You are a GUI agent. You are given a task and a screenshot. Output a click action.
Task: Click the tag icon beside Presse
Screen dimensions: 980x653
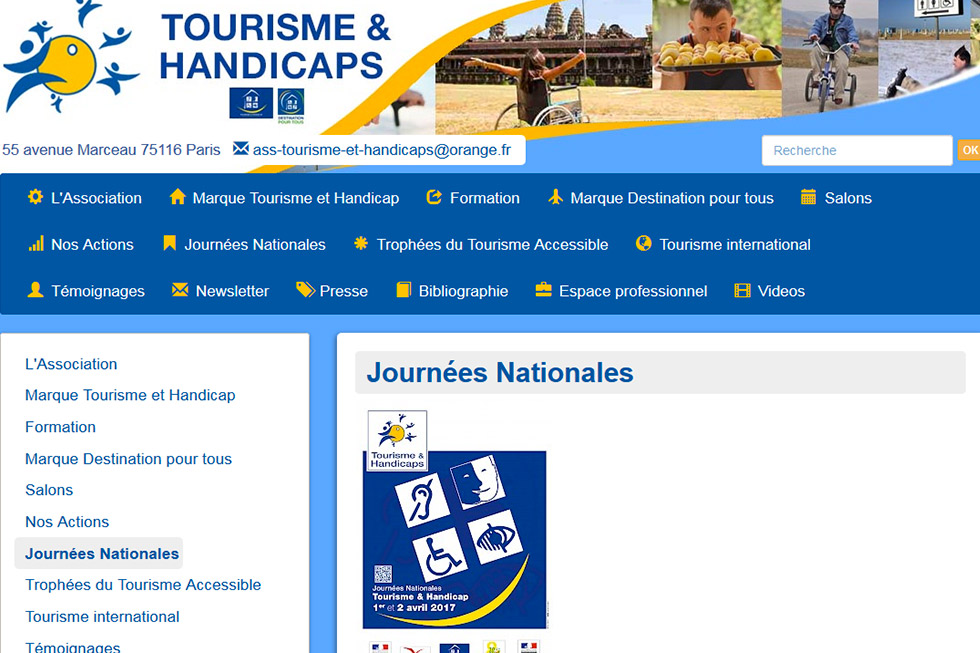coord(305,290)
